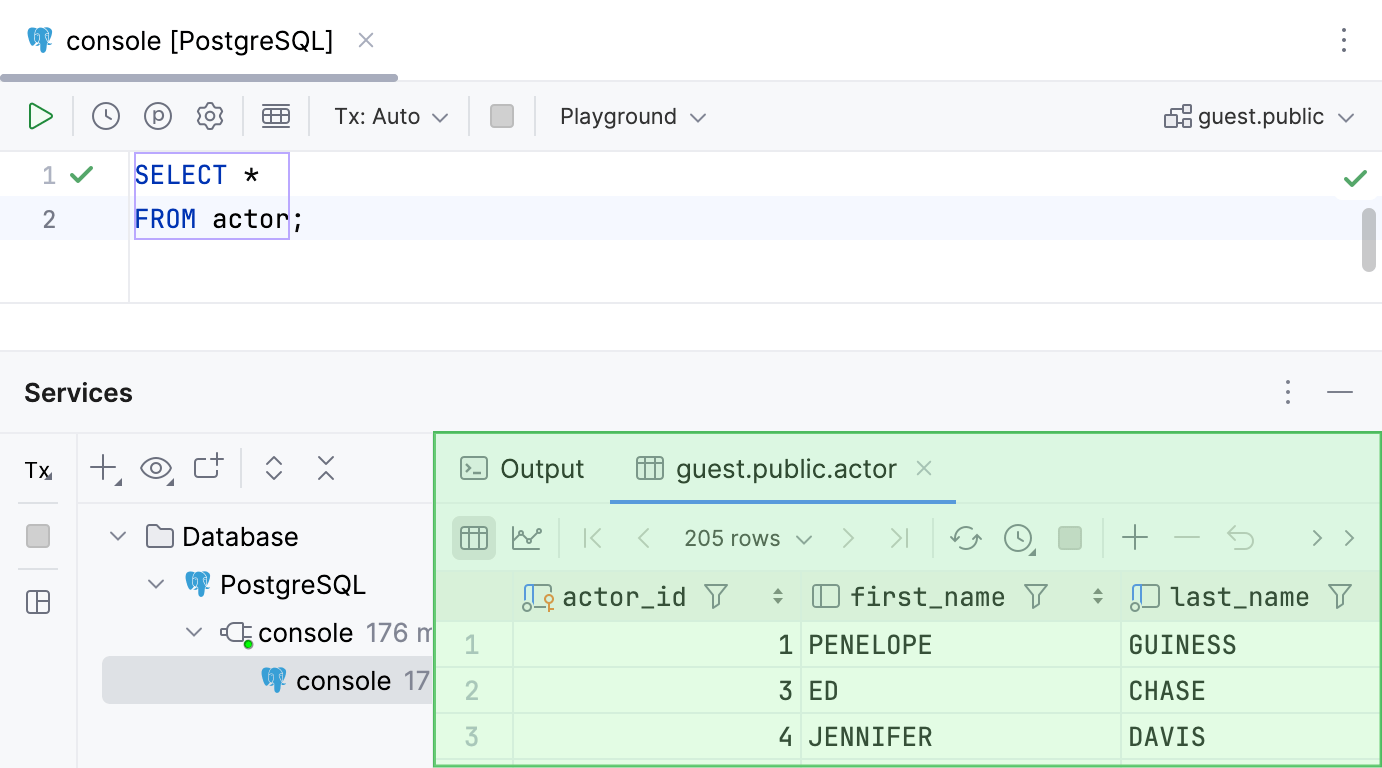Screen dimensions: 1382x768
Task: Select the PENELOPE first_name cell
Action: click(960, 645)
